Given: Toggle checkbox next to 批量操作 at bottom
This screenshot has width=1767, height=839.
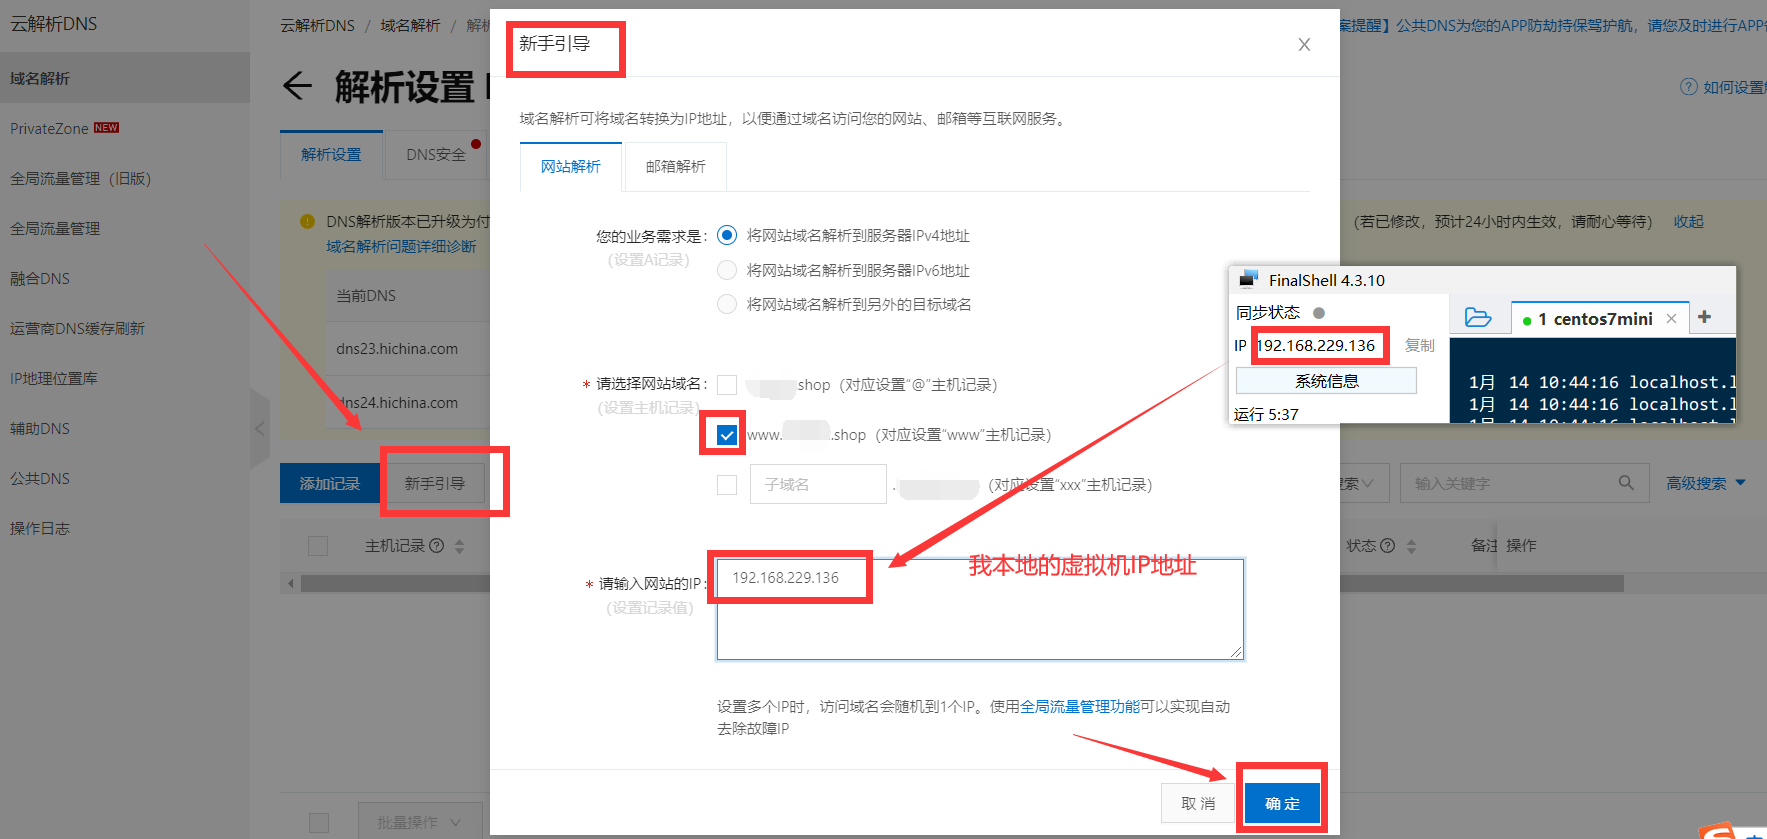Looking at the screenshot, I should [x=319, y=823].
